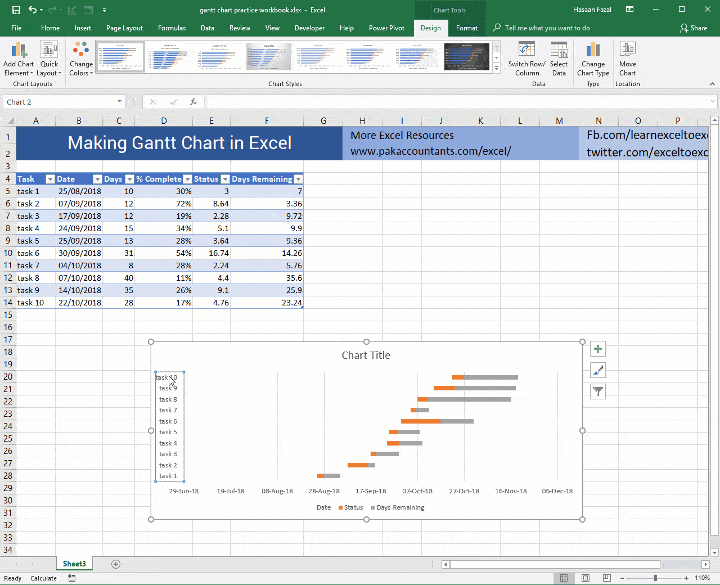Open Customize Quick Access Toolbar dropdown
This screenshot has height=585, width=720.
pos(105,10)
